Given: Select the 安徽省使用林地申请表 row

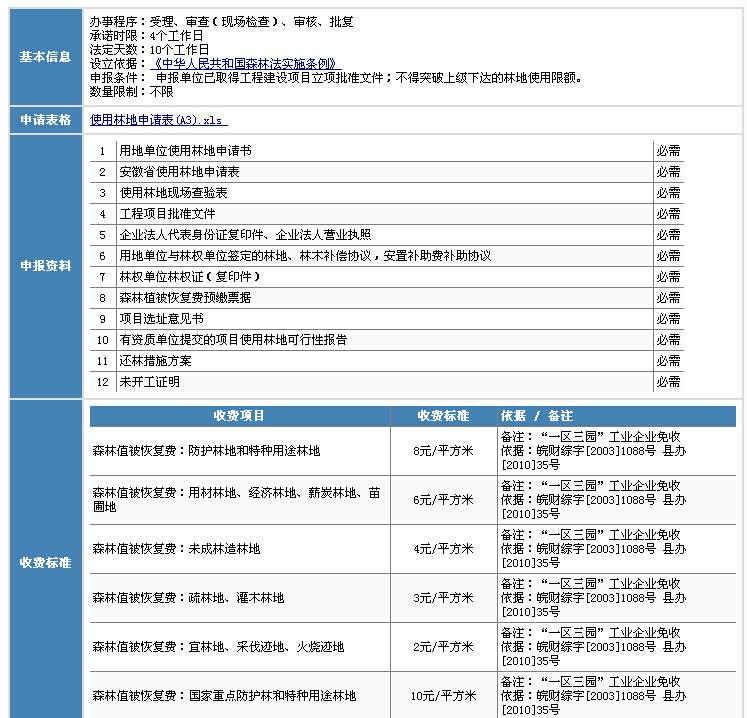Looking at the screenshot, I should tap(179, 172).
